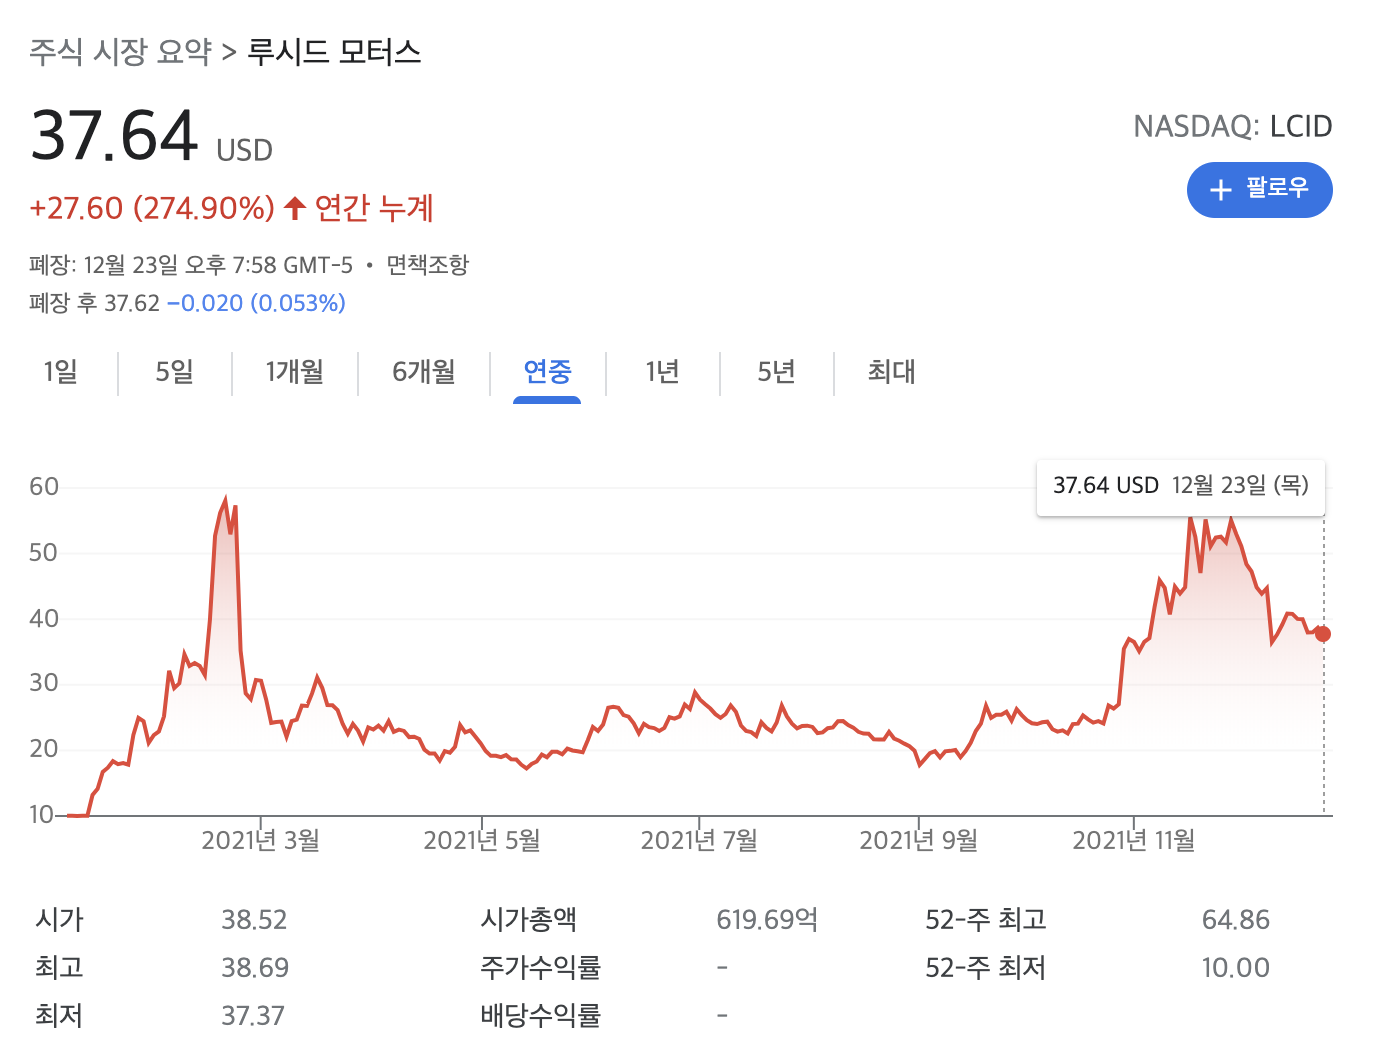1386x1061 pixels.
Task: Open the 주식 시장 요약 breadcrumb link
Action: click(x=120, y=52)
